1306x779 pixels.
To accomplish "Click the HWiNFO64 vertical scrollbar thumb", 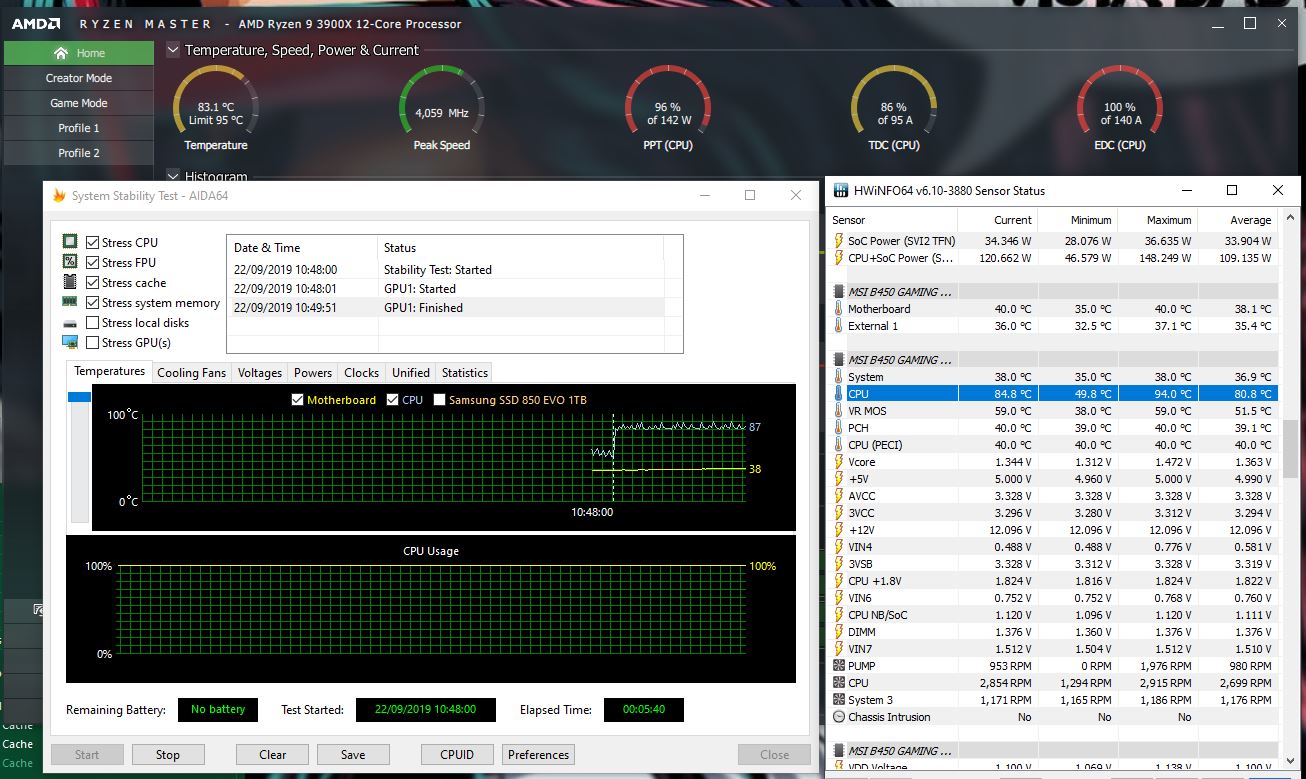I will tap(1291, 450).
